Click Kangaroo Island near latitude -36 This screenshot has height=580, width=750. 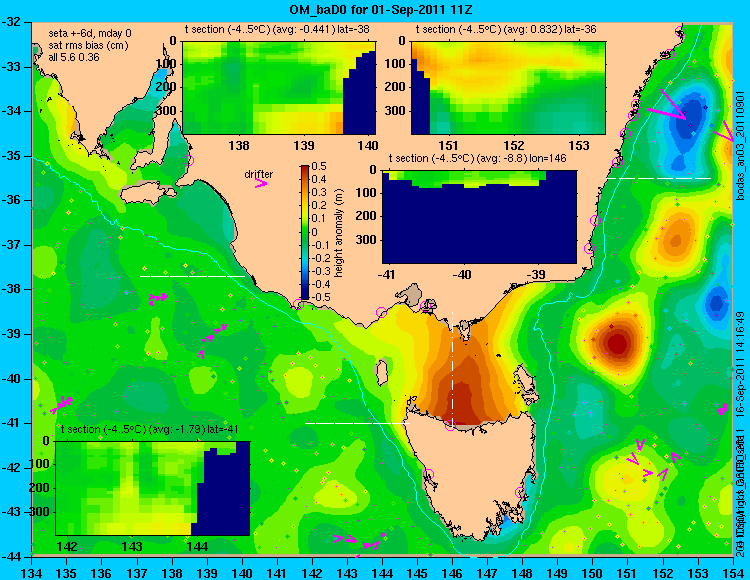tap(148, 194)
